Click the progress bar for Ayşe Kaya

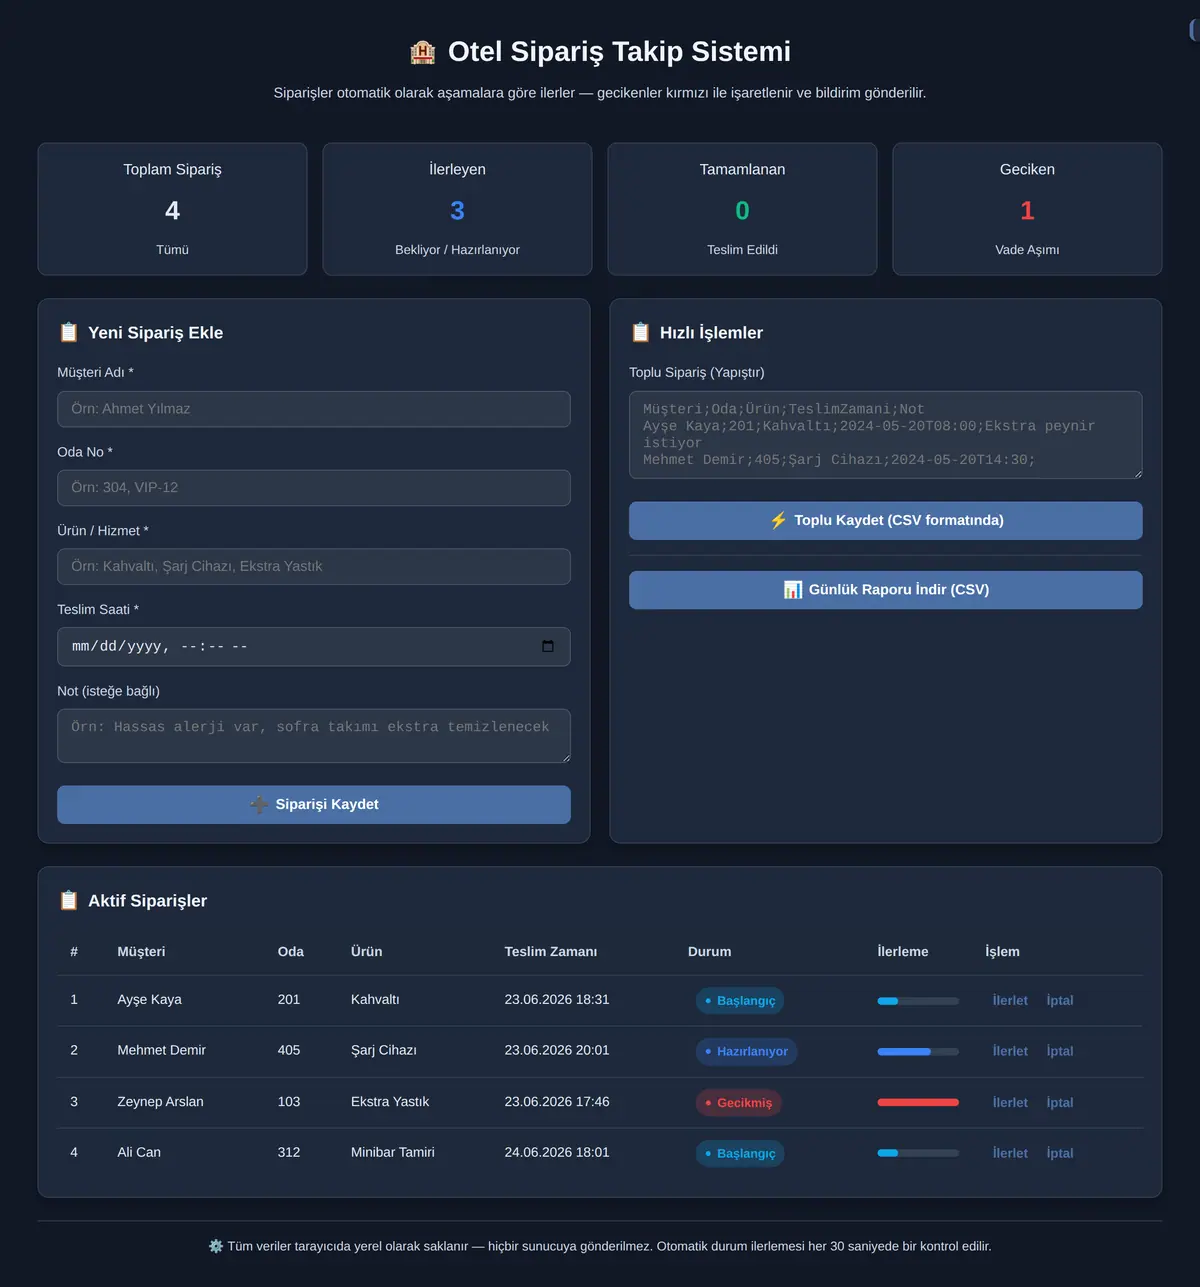pos(918,1001)
